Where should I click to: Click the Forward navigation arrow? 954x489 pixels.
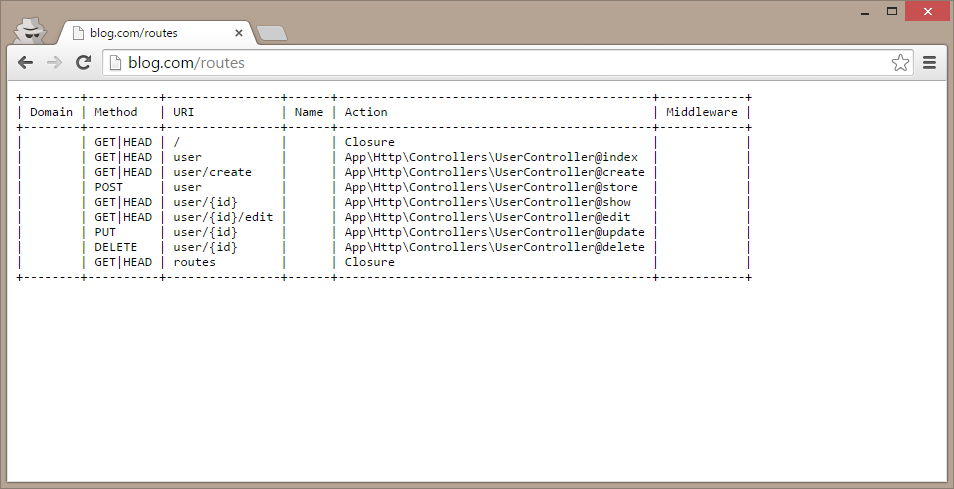[55, 62]
